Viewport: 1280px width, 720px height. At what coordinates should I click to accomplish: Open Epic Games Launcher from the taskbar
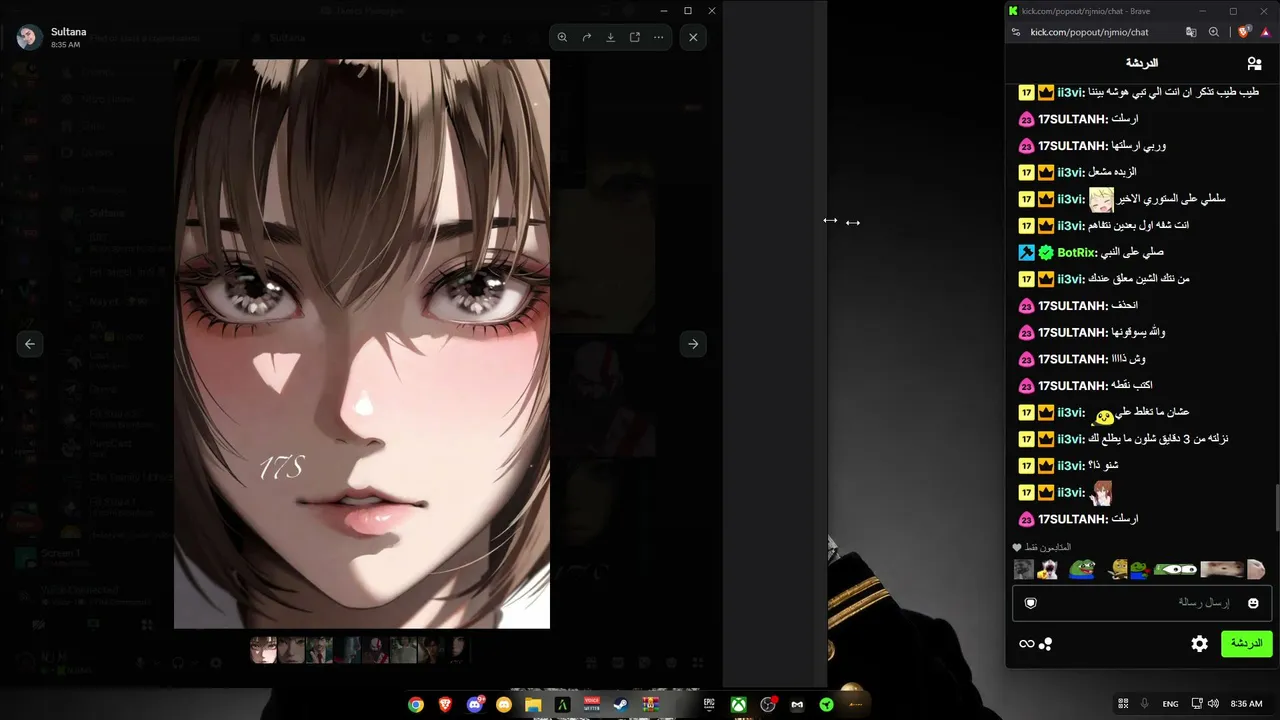coord(709,704)
